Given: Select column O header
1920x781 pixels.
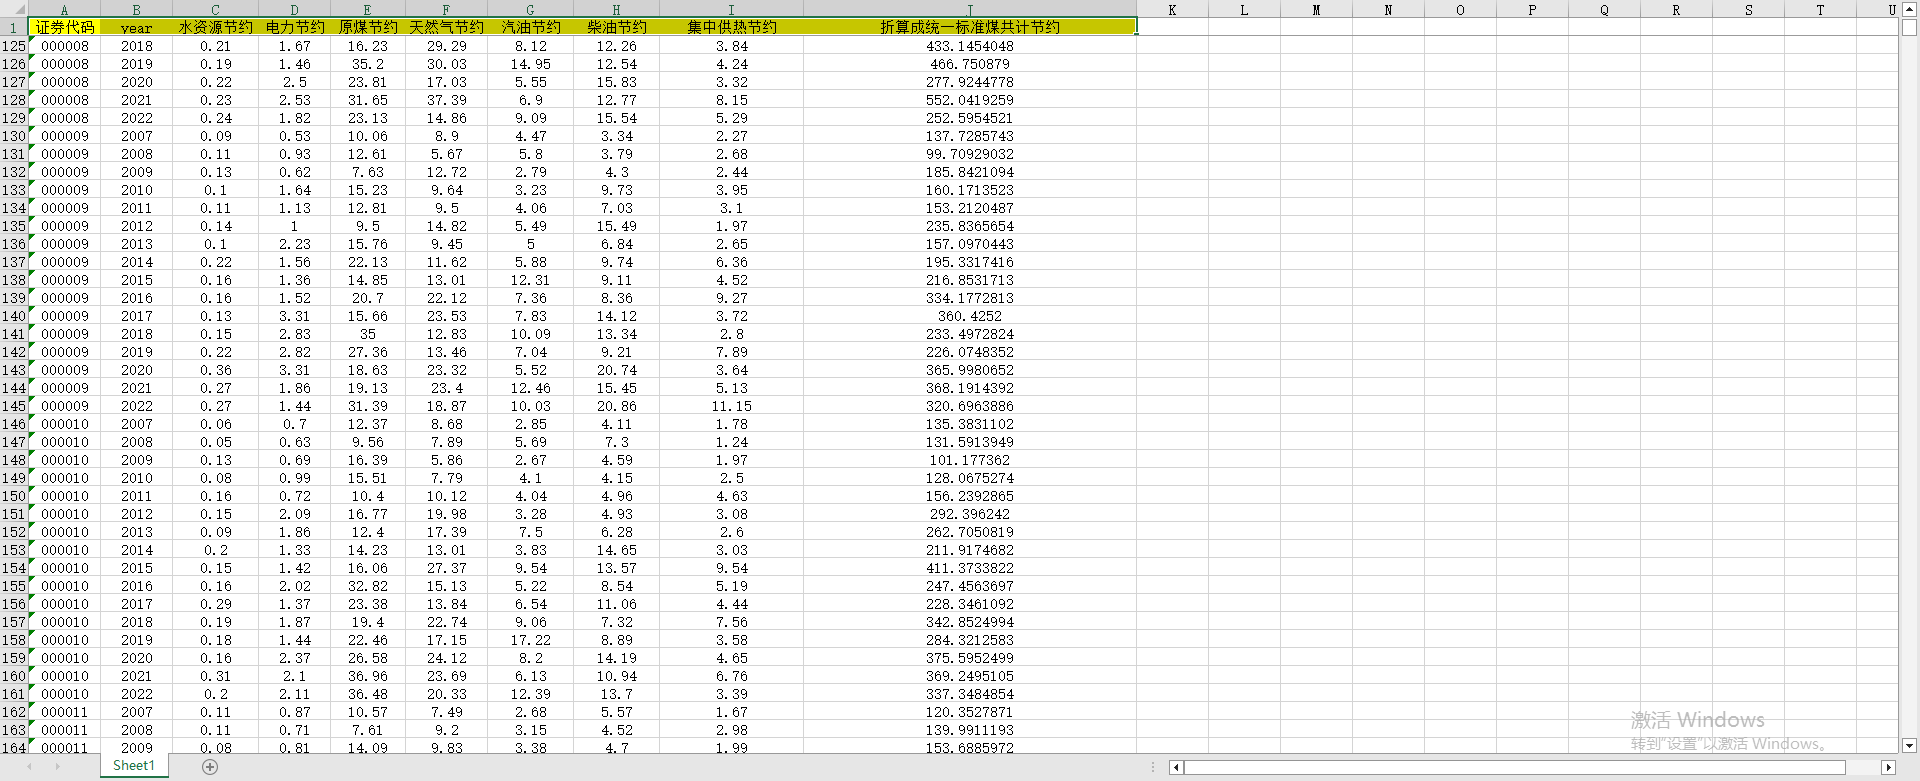Looking at the screenshot, I should click(x=1460, y=9).
